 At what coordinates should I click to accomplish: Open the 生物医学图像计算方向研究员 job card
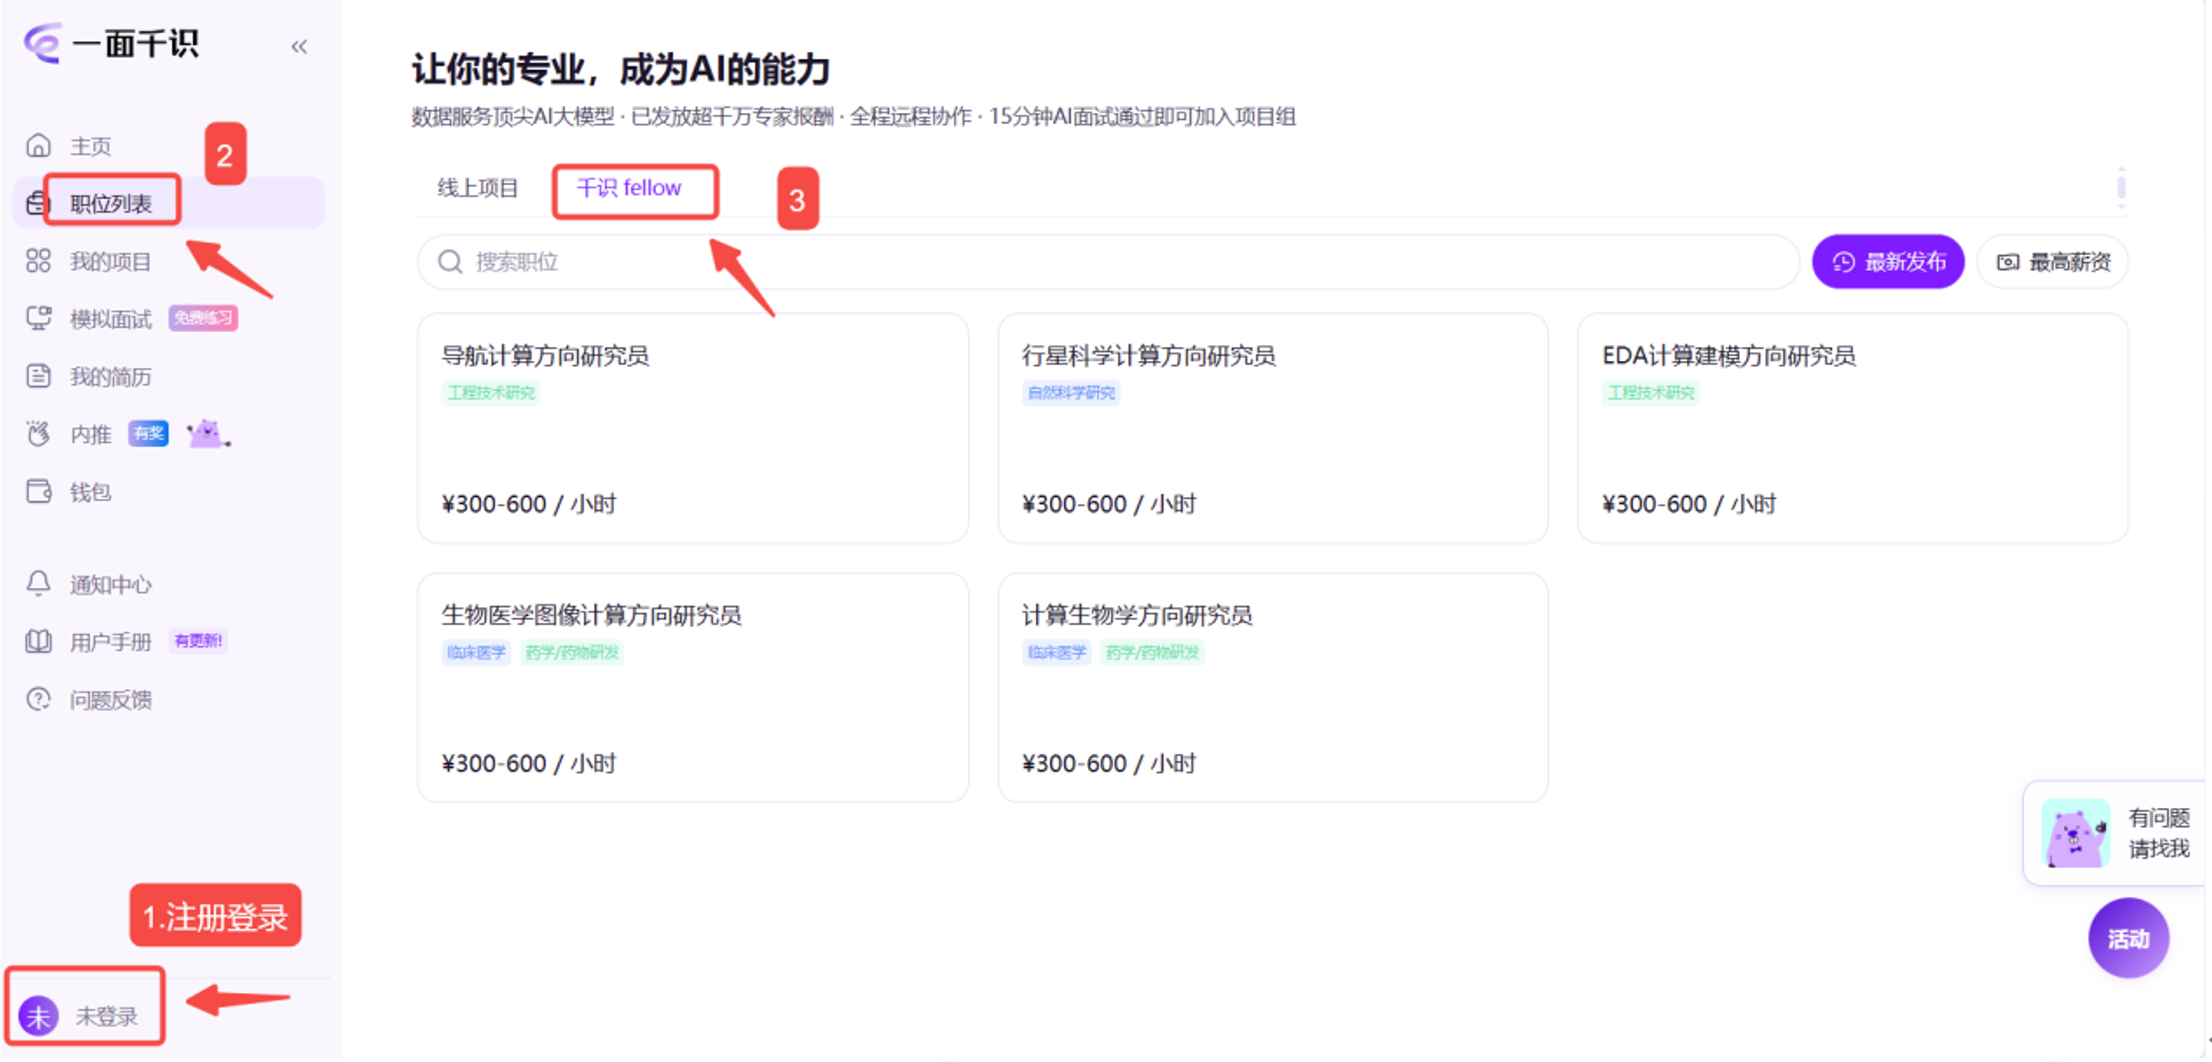(693, 688)
